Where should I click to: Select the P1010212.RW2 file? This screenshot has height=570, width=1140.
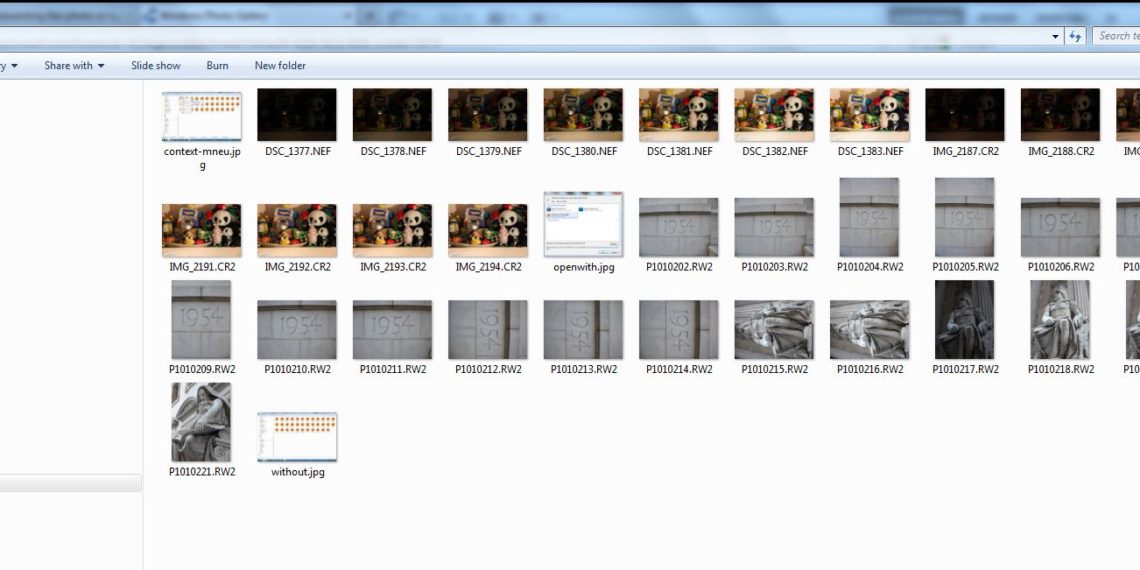click(488, 330)
